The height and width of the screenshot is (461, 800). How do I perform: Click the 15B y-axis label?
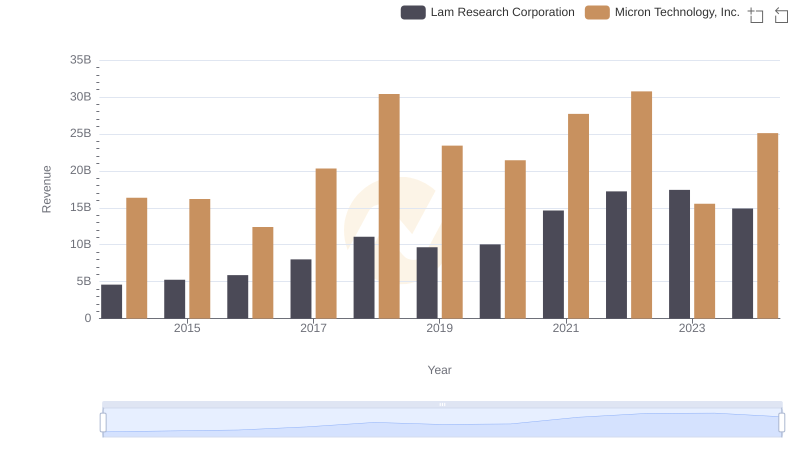coord(81,207)
